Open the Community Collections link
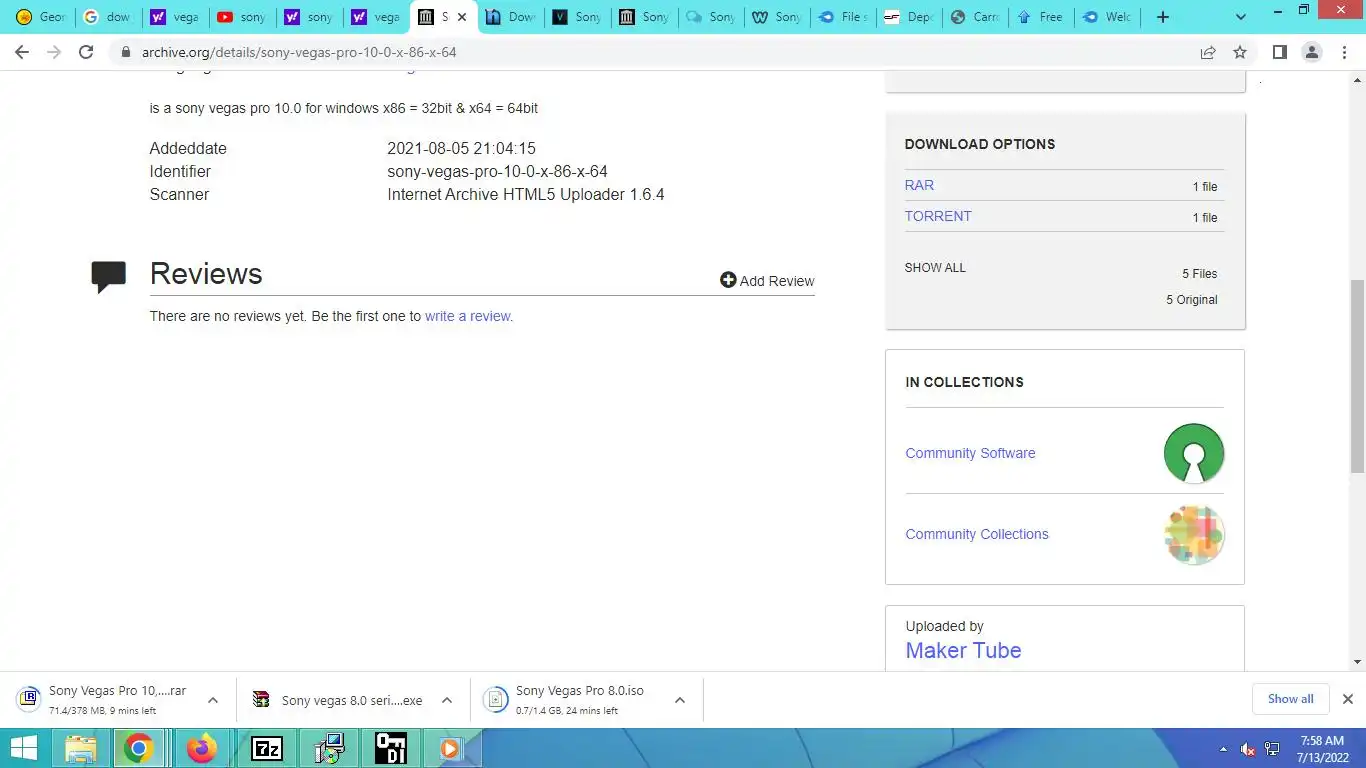This screenshot has width=1366, height=768. coord(977,534)
